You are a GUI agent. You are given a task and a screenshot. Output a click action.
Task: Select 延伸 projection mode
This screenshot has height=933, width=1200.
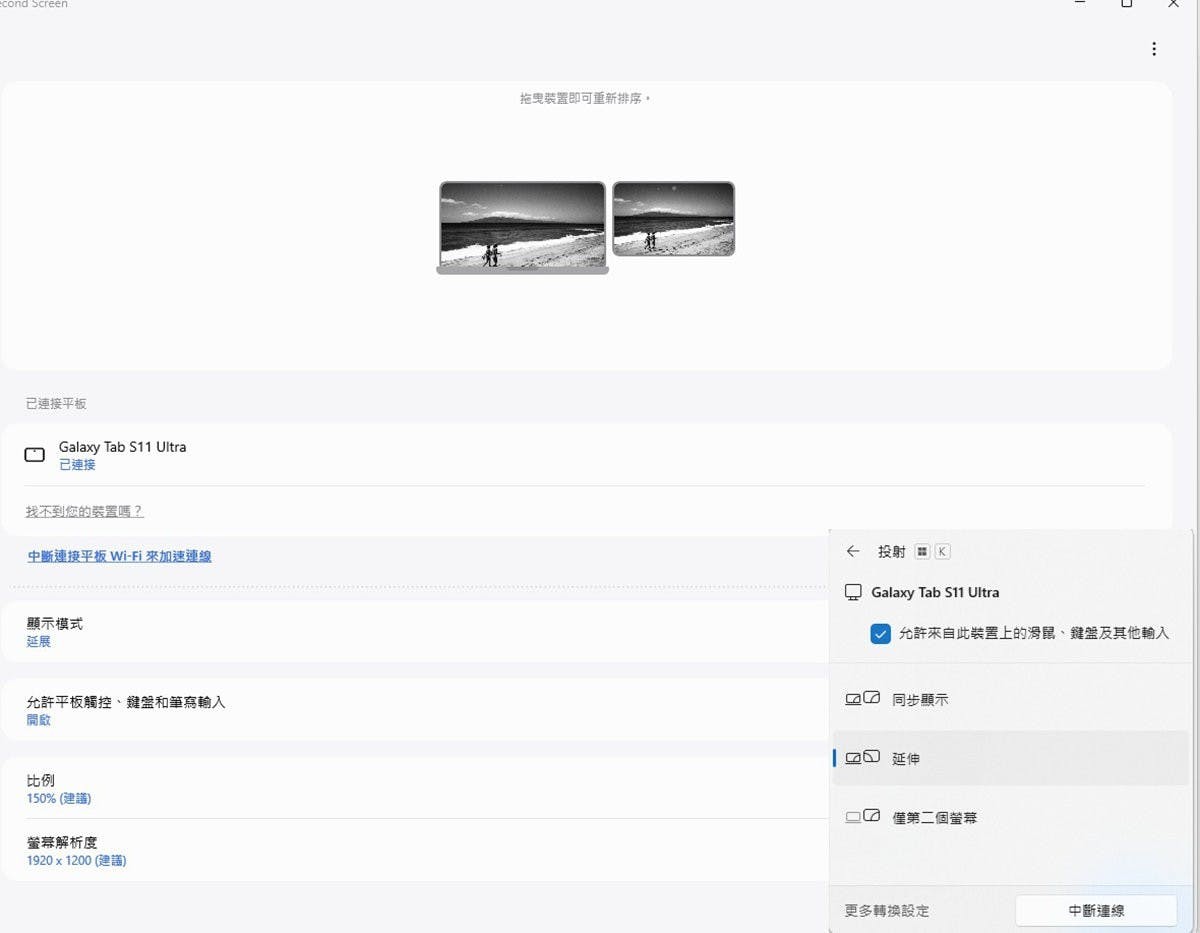point(1011,758)
